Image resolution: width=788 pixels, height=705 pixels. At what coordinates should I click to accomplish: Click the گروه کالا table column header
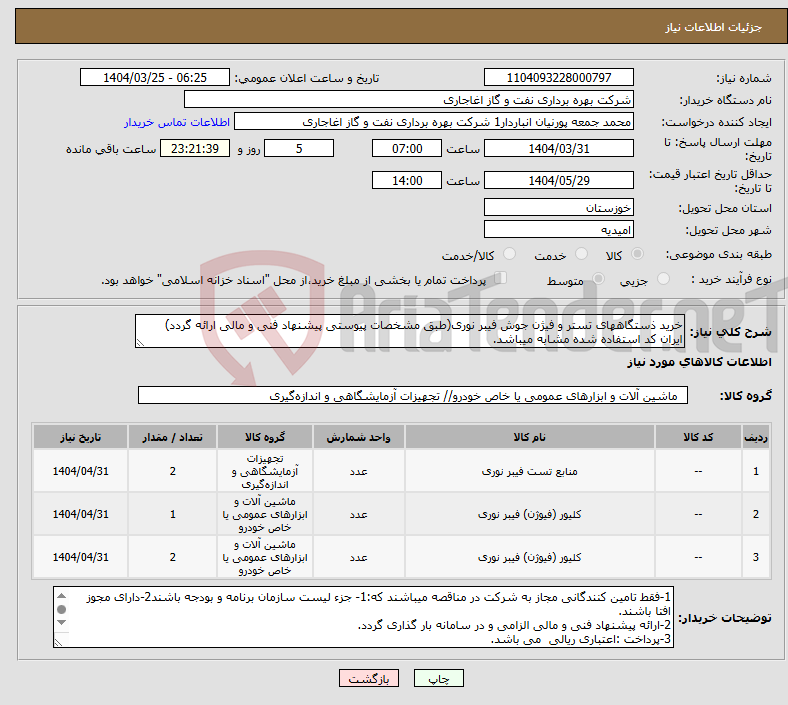(x=265, y=437)
